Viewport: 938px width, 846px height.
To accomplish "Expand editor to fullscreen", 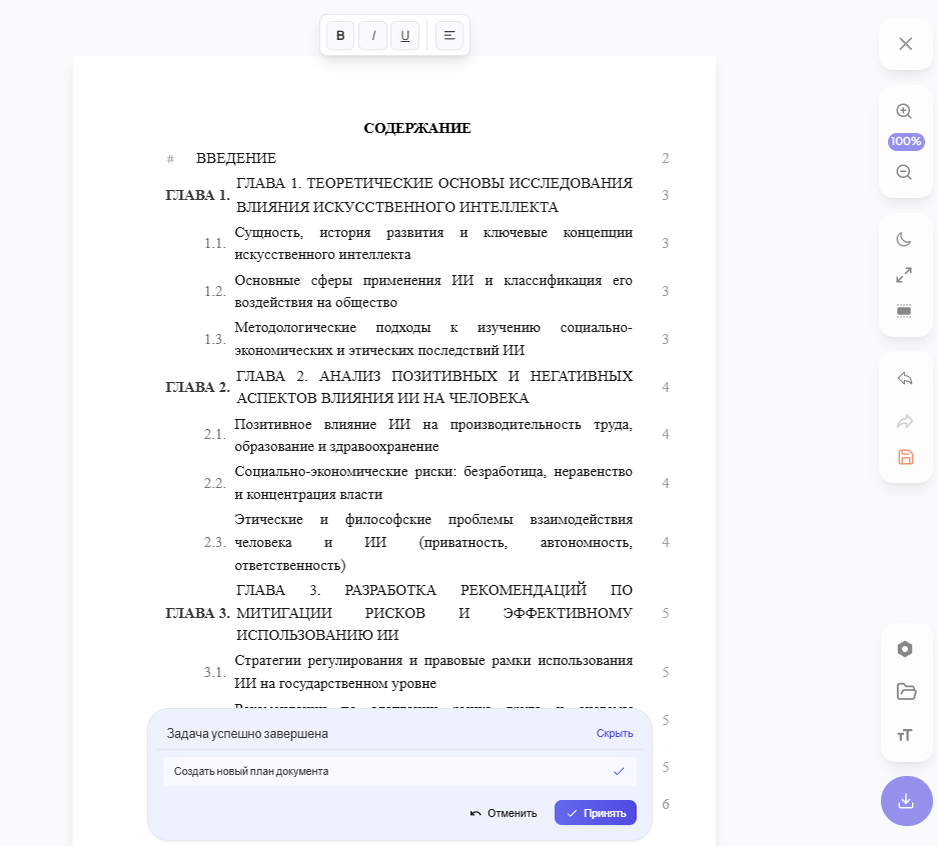I will 904,275.
